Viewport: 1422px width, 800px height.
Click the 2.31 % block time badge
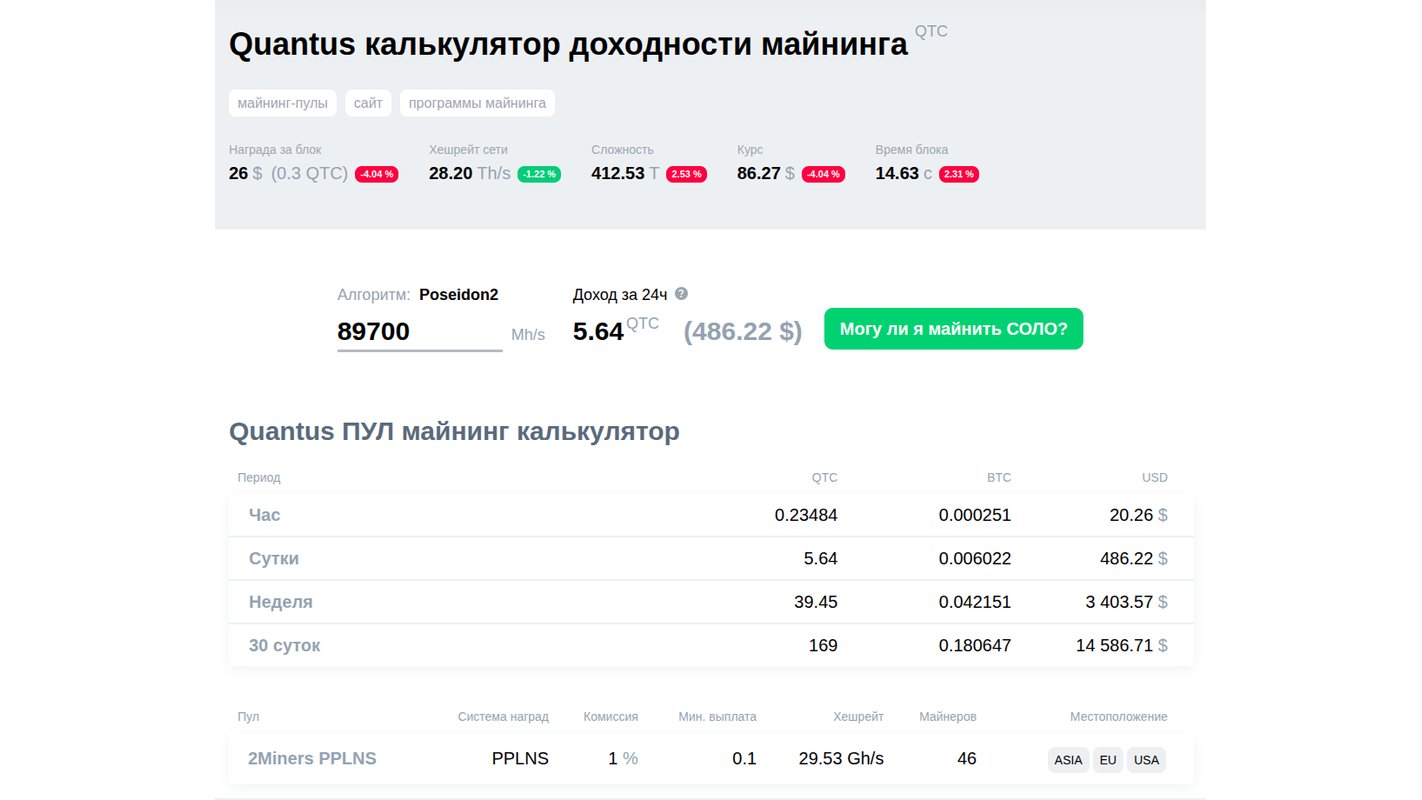coord(959,174)
